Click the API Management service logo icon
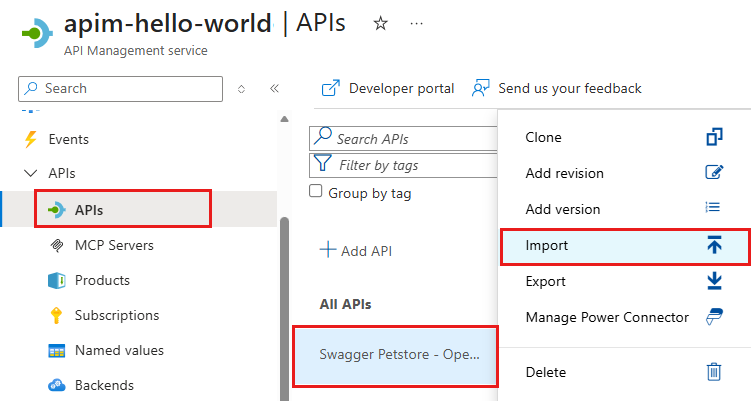The height and width of the screenshot is (401, 751). 37,33
